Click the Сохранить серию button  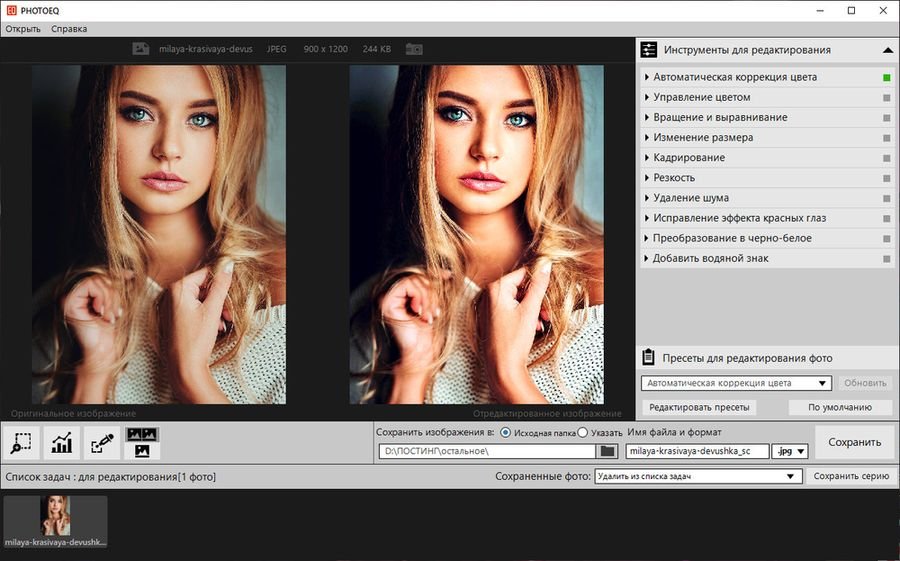click(851, 476)
